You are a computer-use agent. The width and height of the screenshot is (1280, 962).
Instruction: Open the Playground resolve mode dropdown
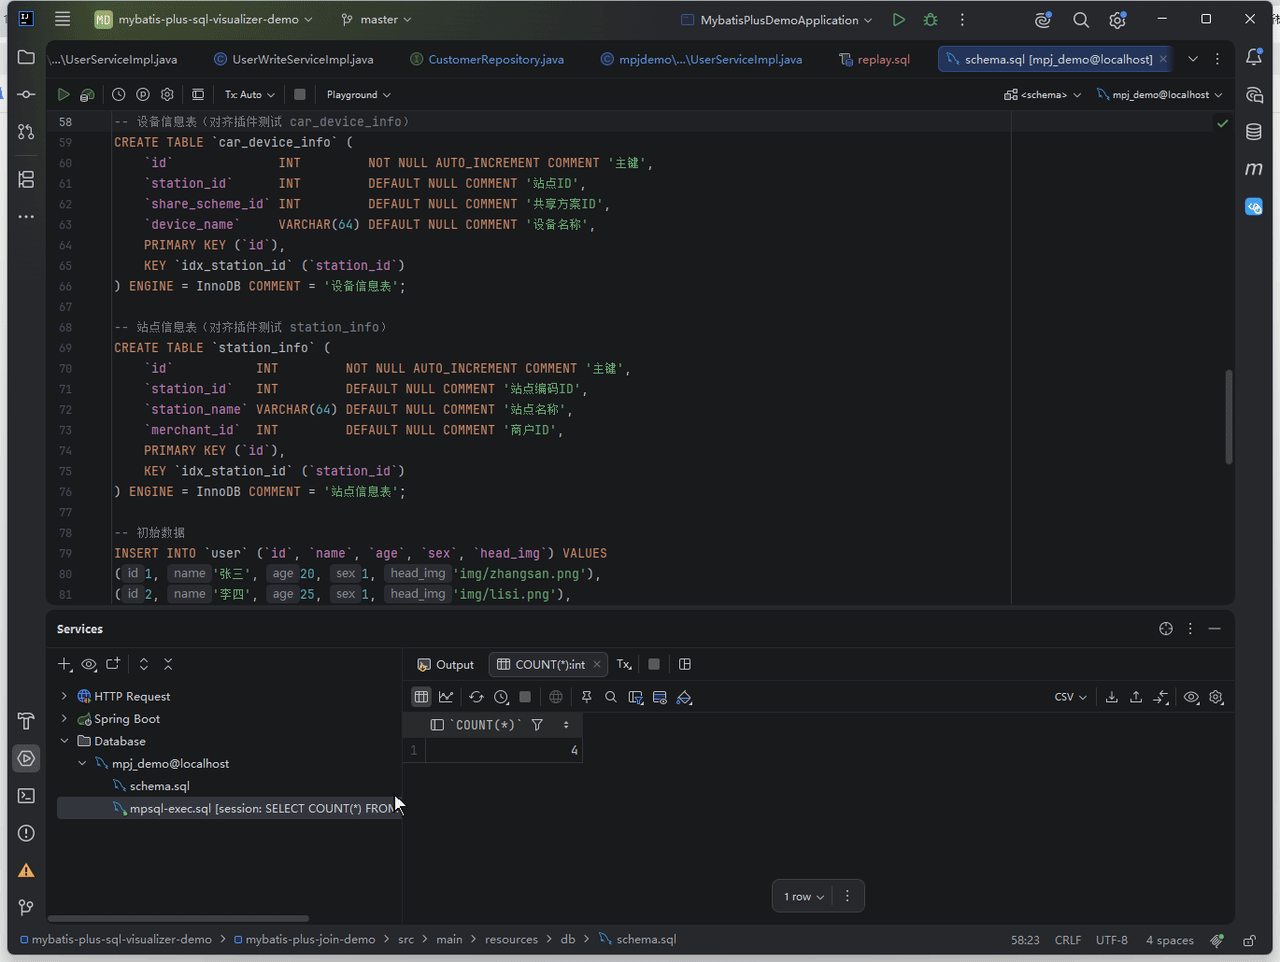click(358, 94)
